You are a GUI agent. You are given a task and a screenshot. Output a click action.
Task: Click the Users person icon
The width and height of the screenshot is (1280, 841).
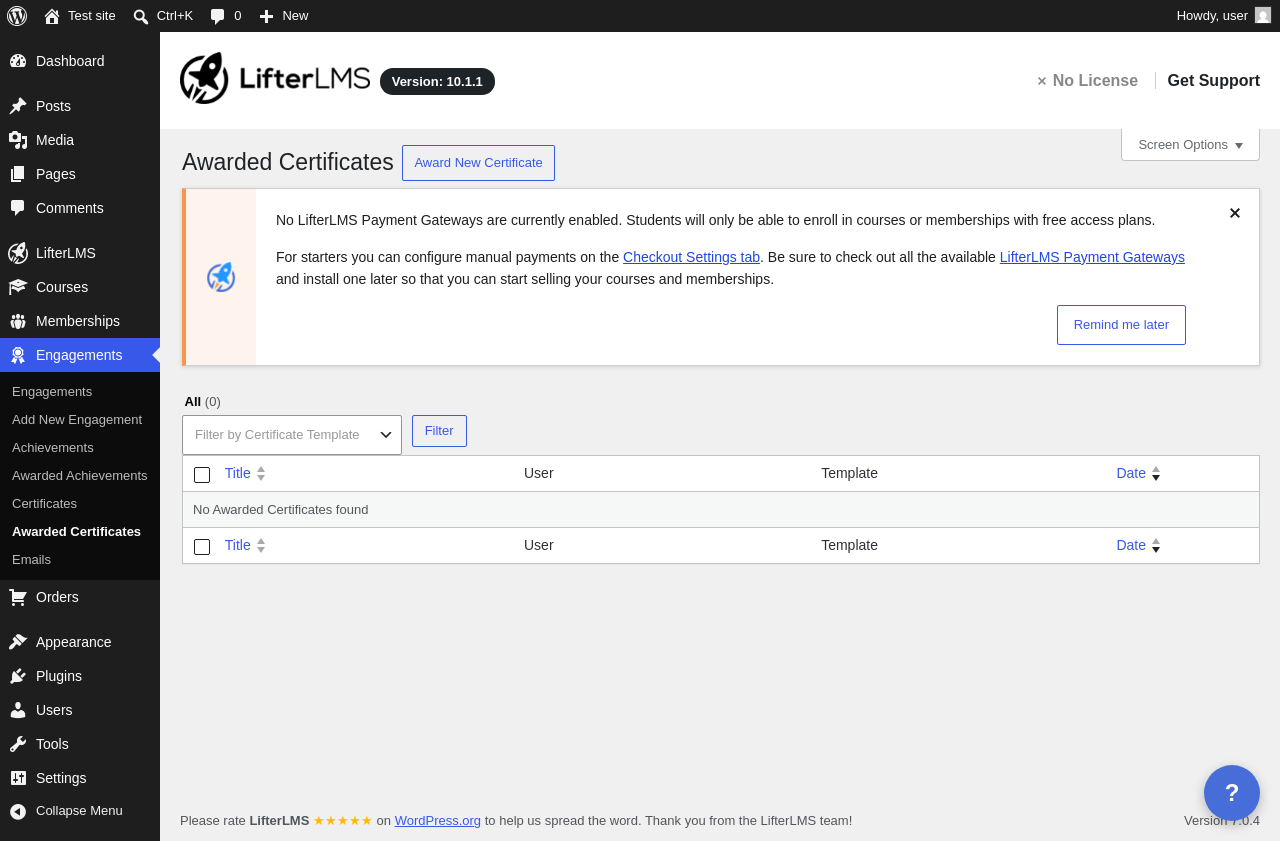[x=18, y=710]
